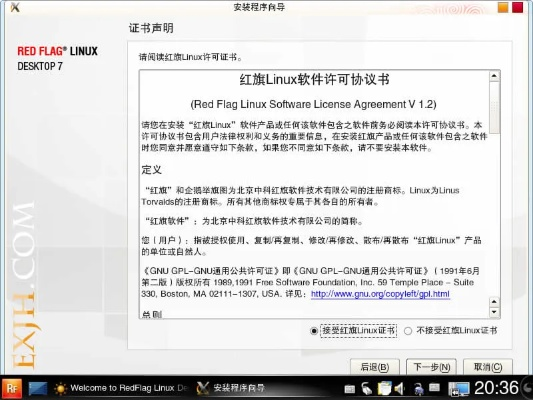Open the RF start menu button
The width and height of the screenshot is (533, 400).
point(12,388)
